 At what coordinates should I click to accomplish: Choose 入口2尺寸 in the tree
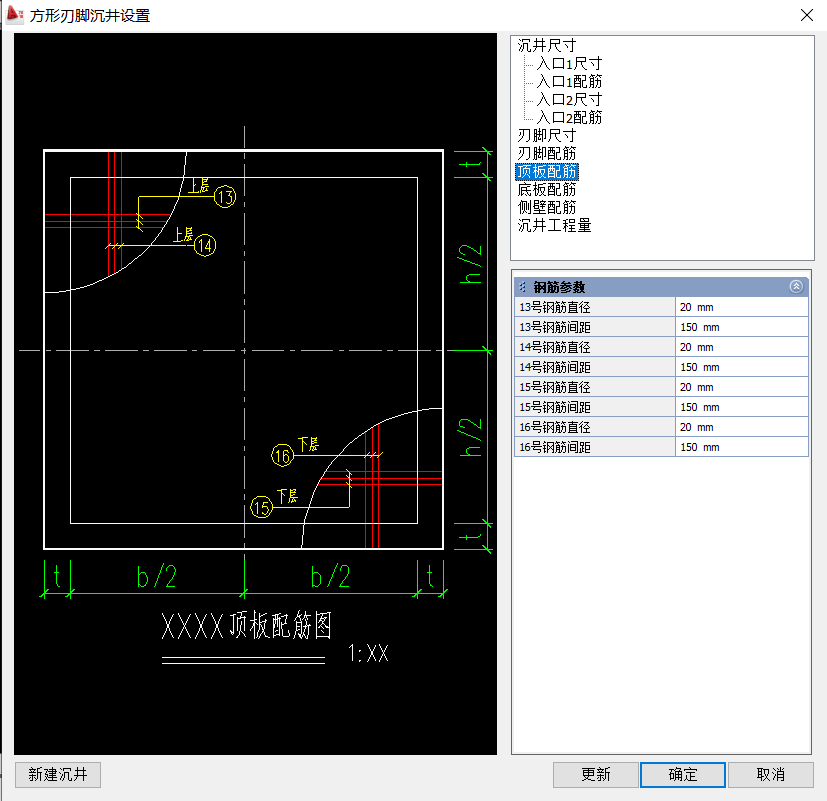568,100
